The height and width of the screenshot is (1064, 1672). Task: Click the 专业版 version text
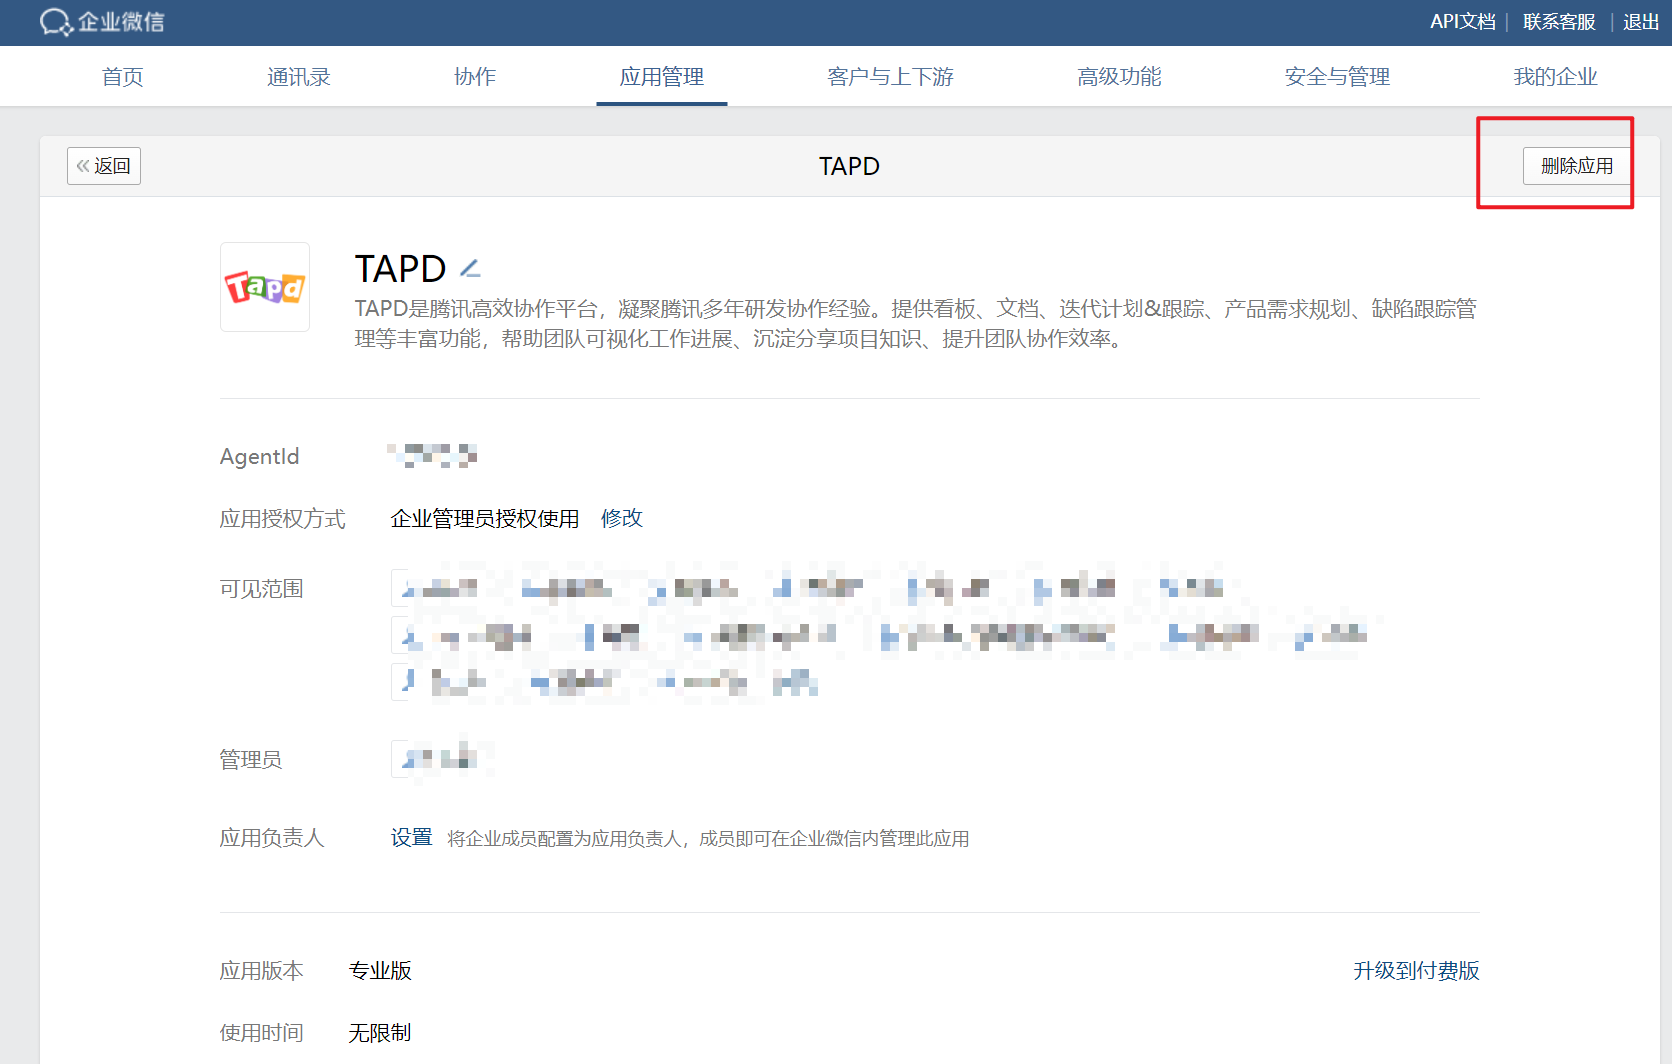pos(380,971)
